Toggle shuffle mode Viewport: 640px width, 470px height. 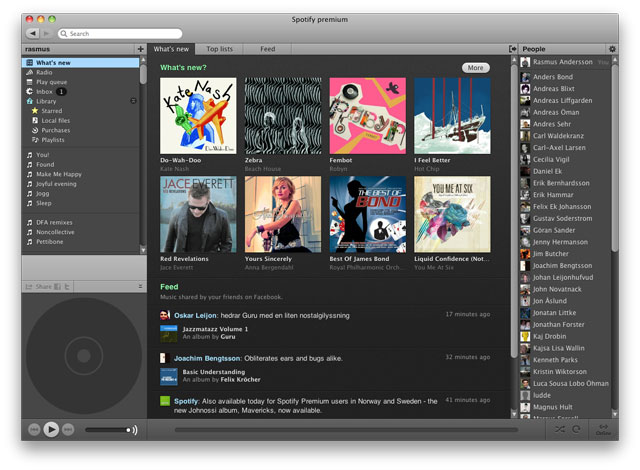click(x=560, y=429)
